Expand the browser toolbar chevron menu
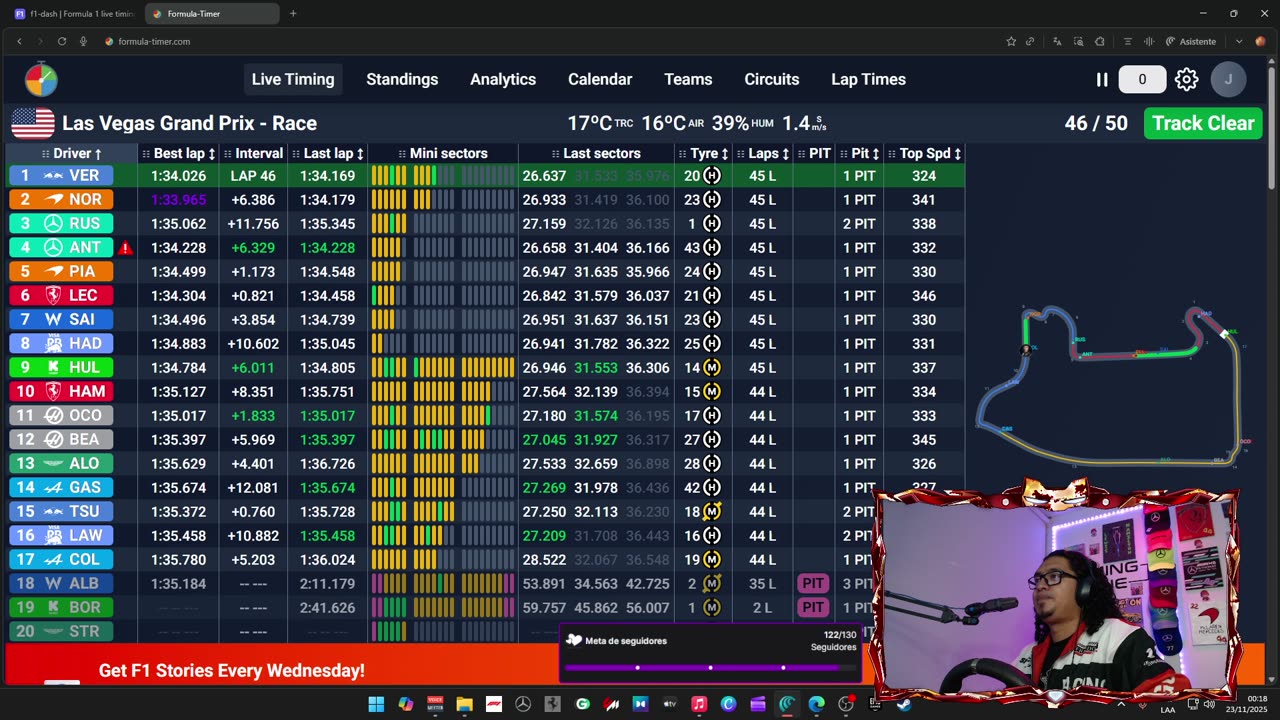This screenshot has height=720, width=1280. coord(1239,41)
